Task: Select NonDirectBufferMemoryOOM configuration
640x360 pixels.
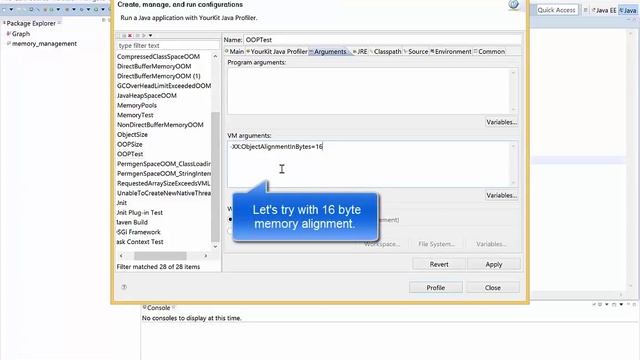Action: tap(160, 125)
